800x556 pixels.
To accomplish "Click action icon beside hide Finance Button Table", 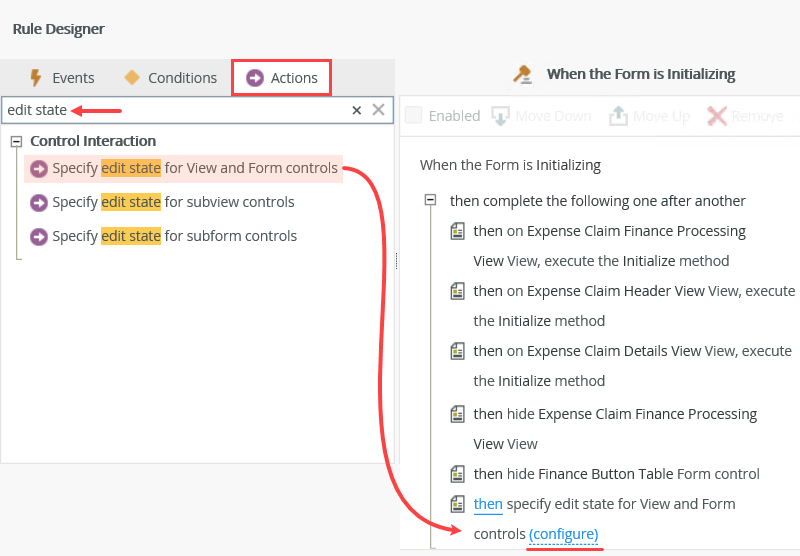I will [x=458, y=474].
